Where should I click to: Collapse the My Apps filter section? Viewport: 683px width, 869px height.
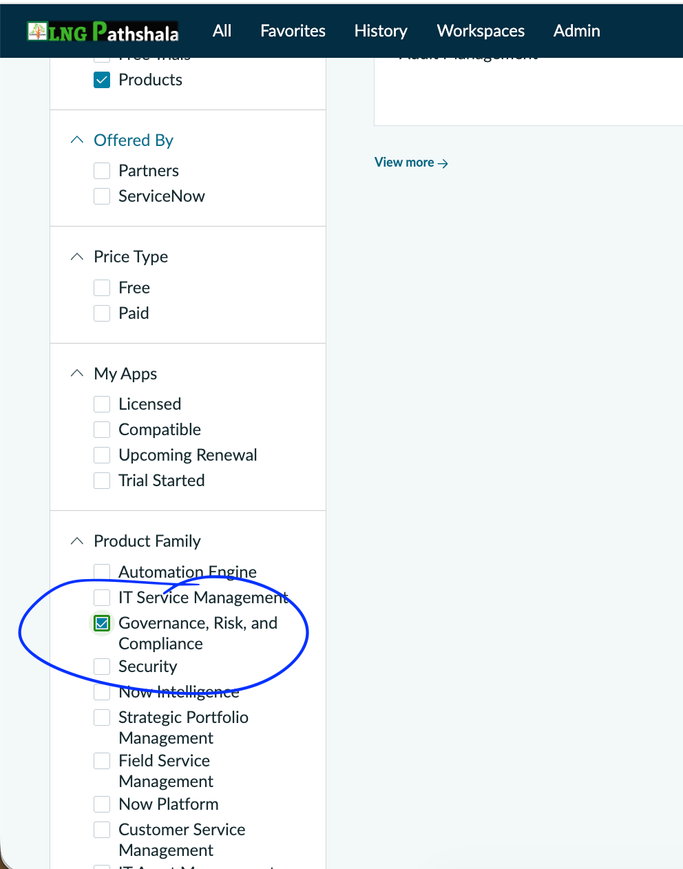pos(77,374)
